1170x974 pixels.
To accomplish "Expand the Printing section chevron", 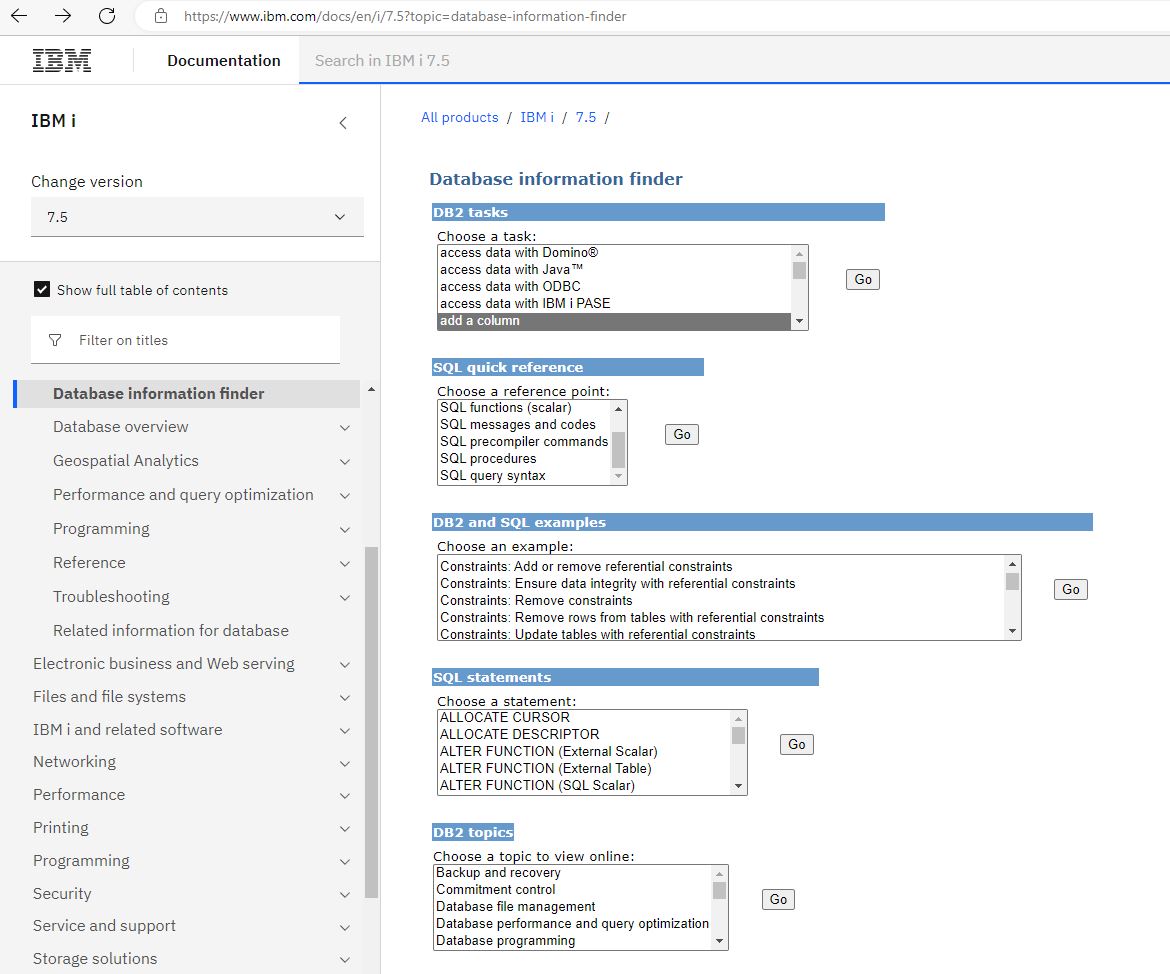I will click(x=345, y=828).
